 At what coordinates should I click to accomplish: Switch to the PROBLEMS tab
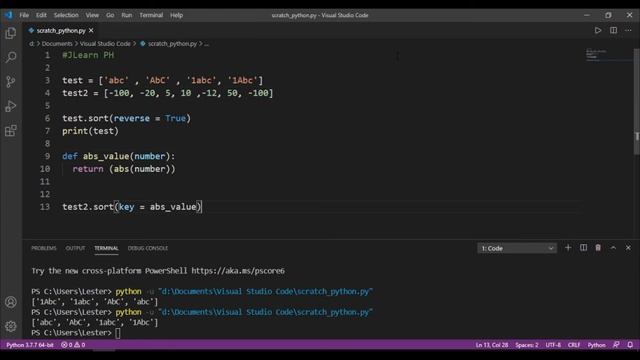click(44, 248)
